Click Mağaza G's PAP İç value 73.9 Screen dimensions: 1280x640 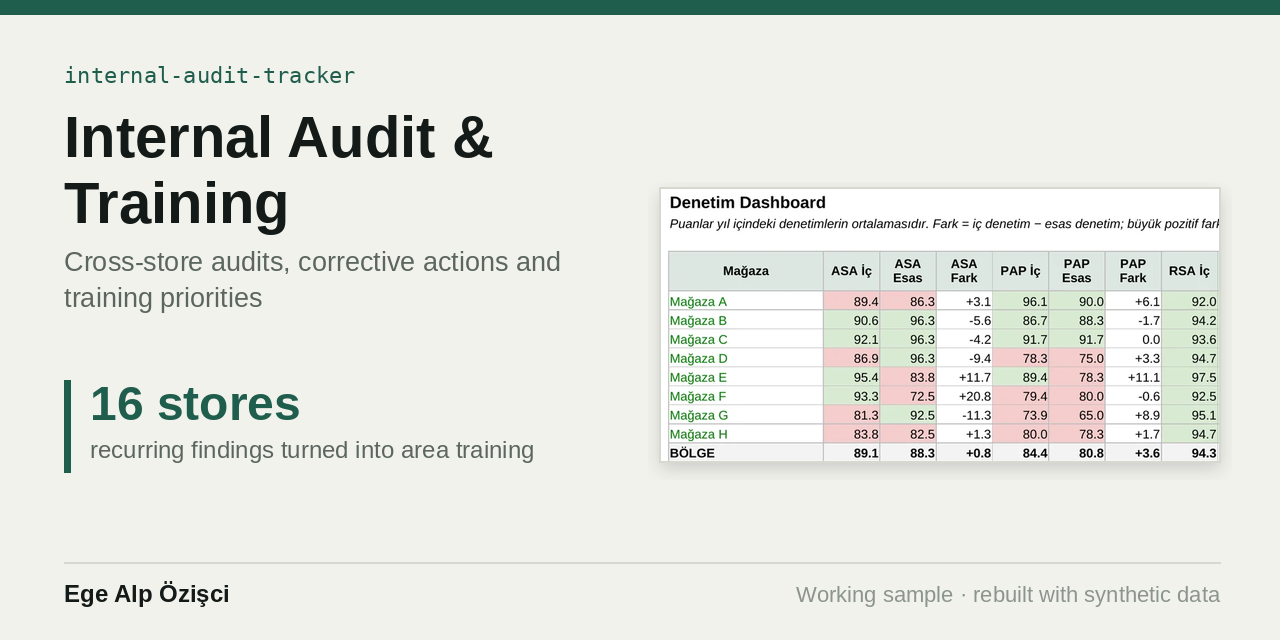tap(1021, 416)
